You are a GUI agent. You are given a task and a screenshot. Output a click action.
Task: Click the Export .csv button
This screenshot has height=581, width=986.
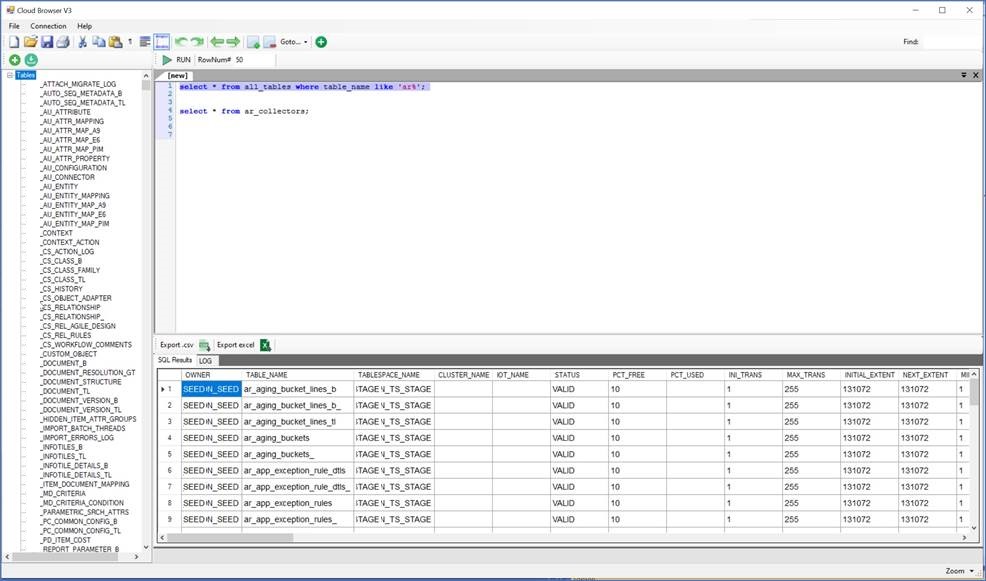pyautogui.click(x=177, y=345)
